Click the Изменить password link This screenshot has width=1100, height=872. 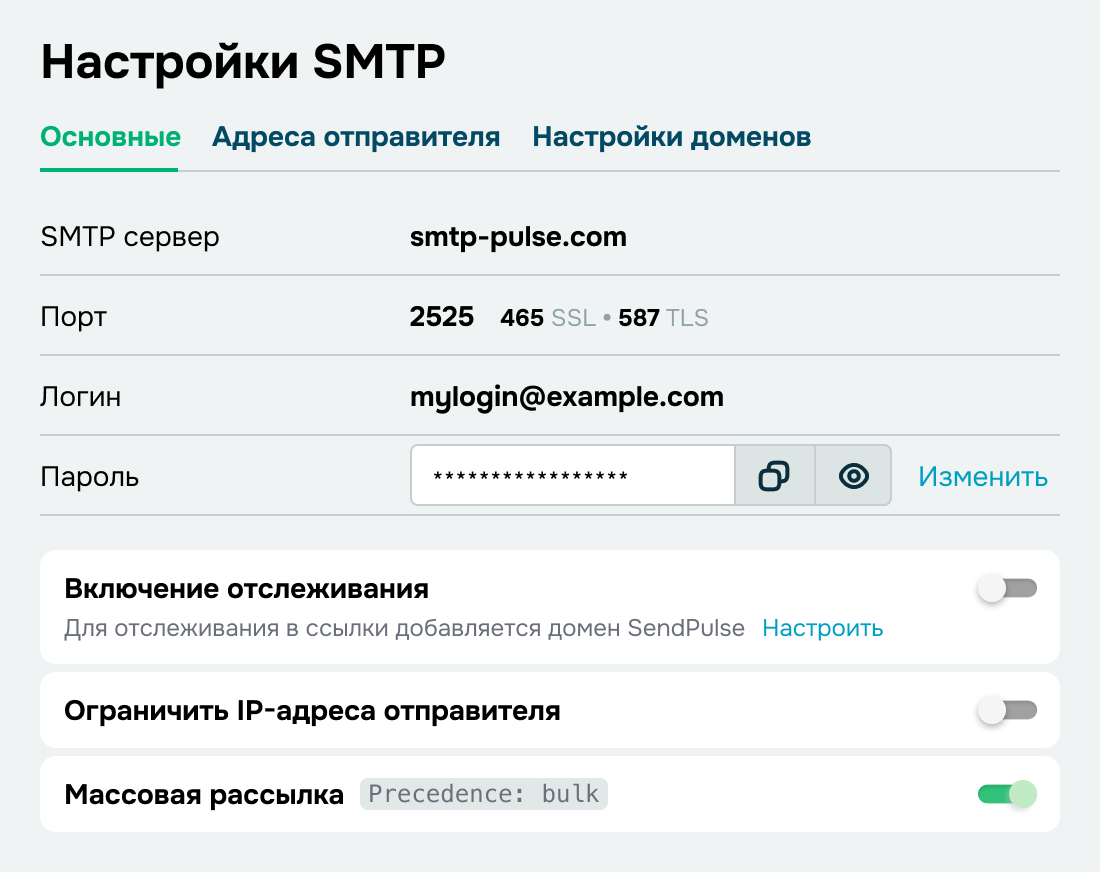pyautogui.click(x=983, y=476)
